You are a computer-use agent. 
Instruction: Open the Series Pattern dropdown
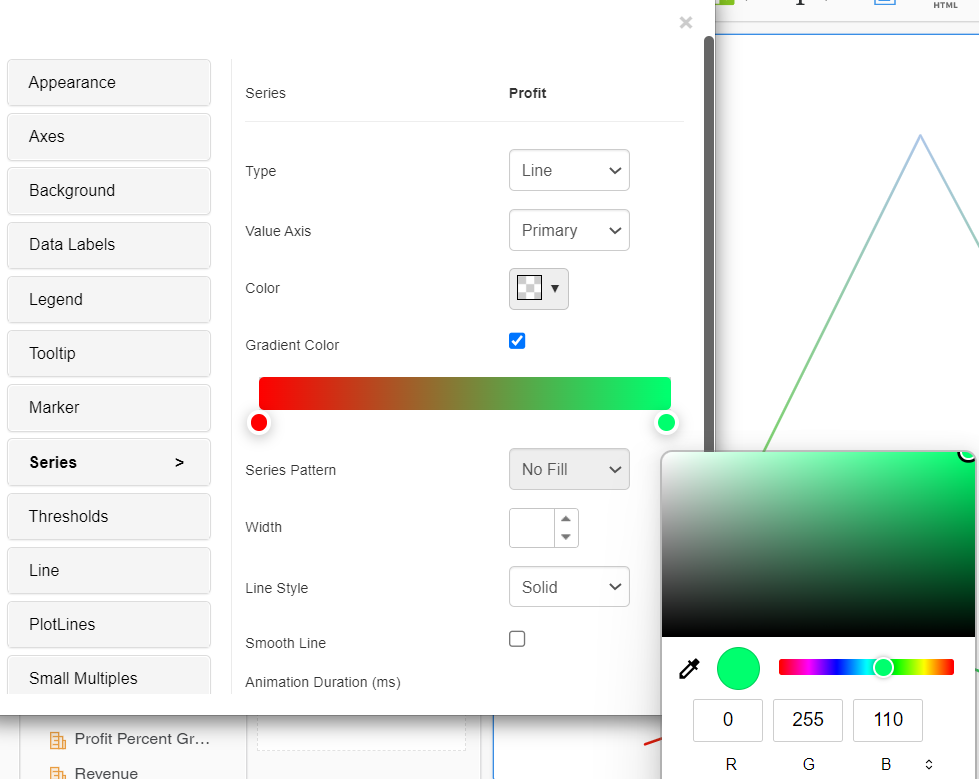569,469
